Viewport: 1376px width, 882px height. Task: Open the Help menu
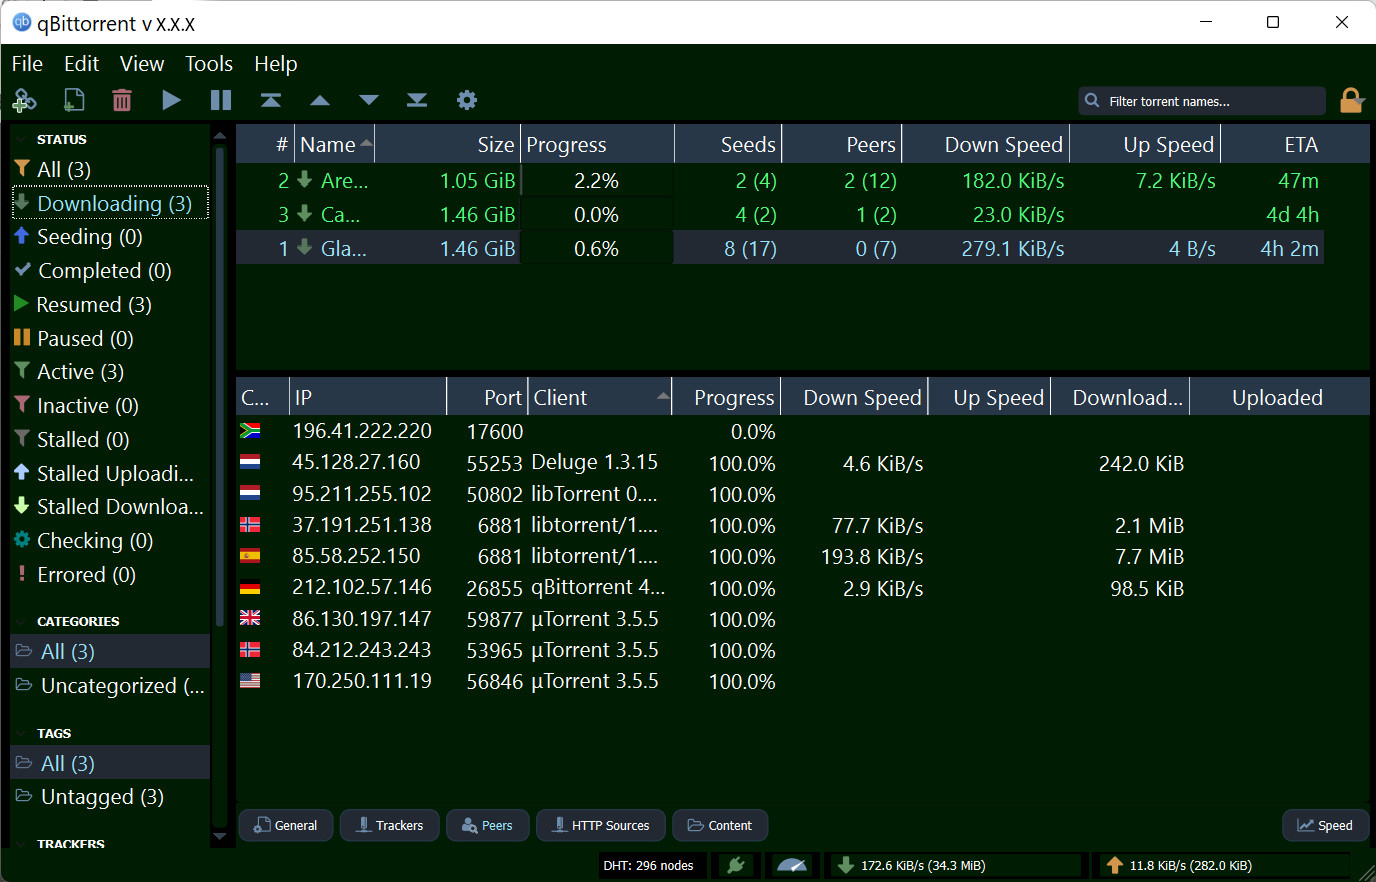(x=276, y=64)
